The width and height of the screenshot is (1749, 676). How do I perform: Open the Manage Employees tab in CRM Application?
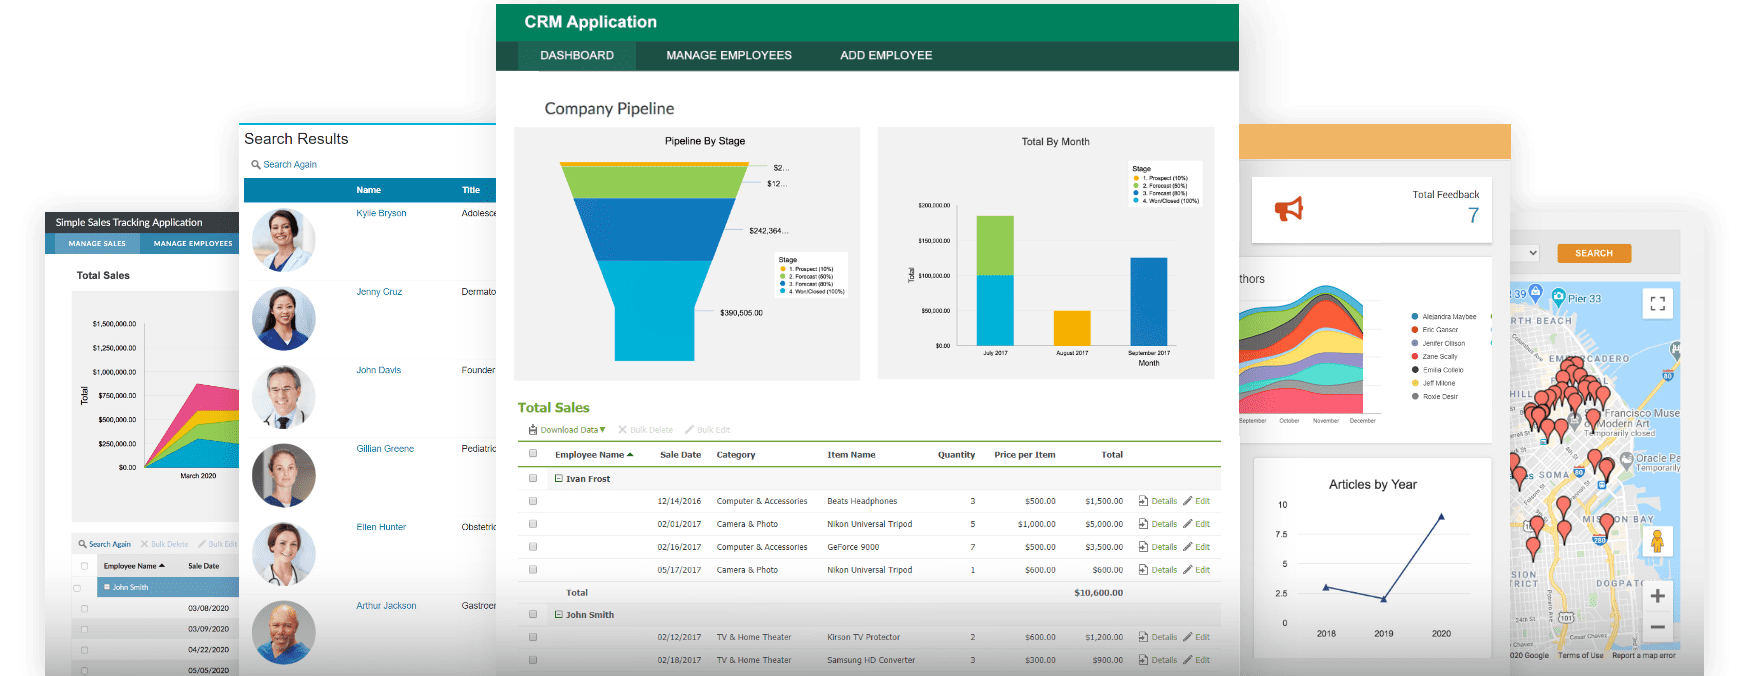(x=728, y=56)
